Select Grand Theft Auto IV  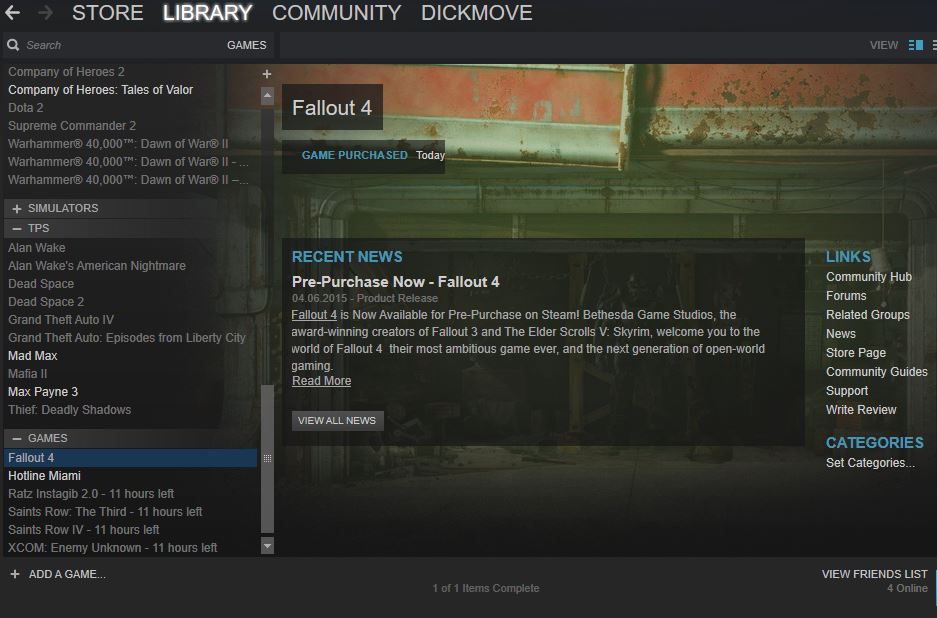tap(61, 320)
